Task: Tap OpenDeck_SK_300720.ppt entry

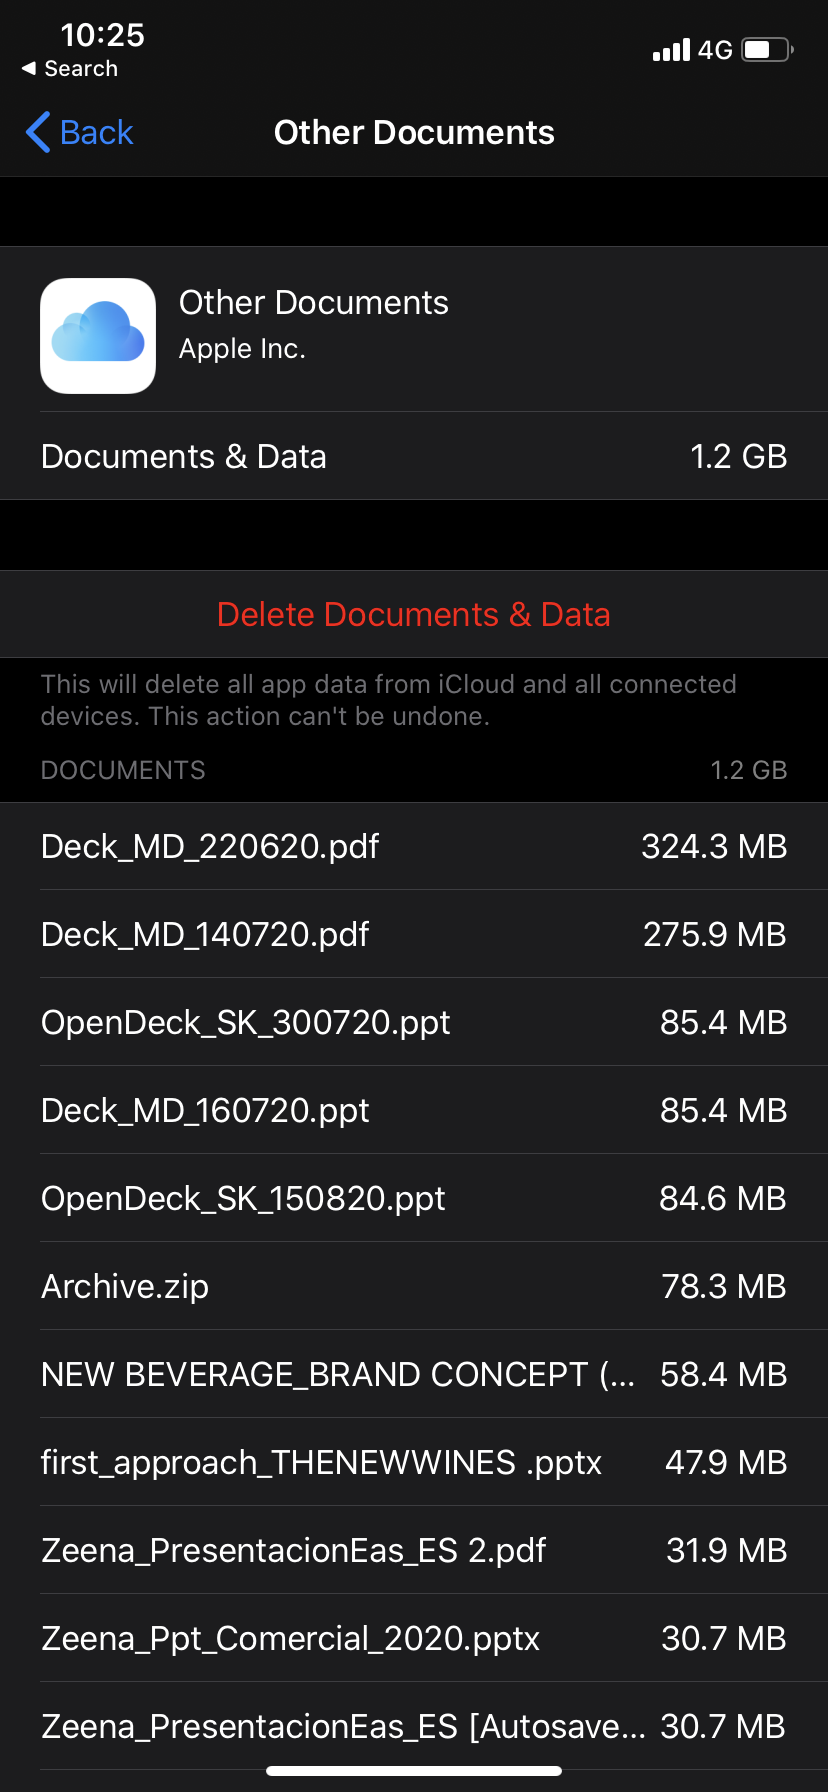Action: 414,1022
